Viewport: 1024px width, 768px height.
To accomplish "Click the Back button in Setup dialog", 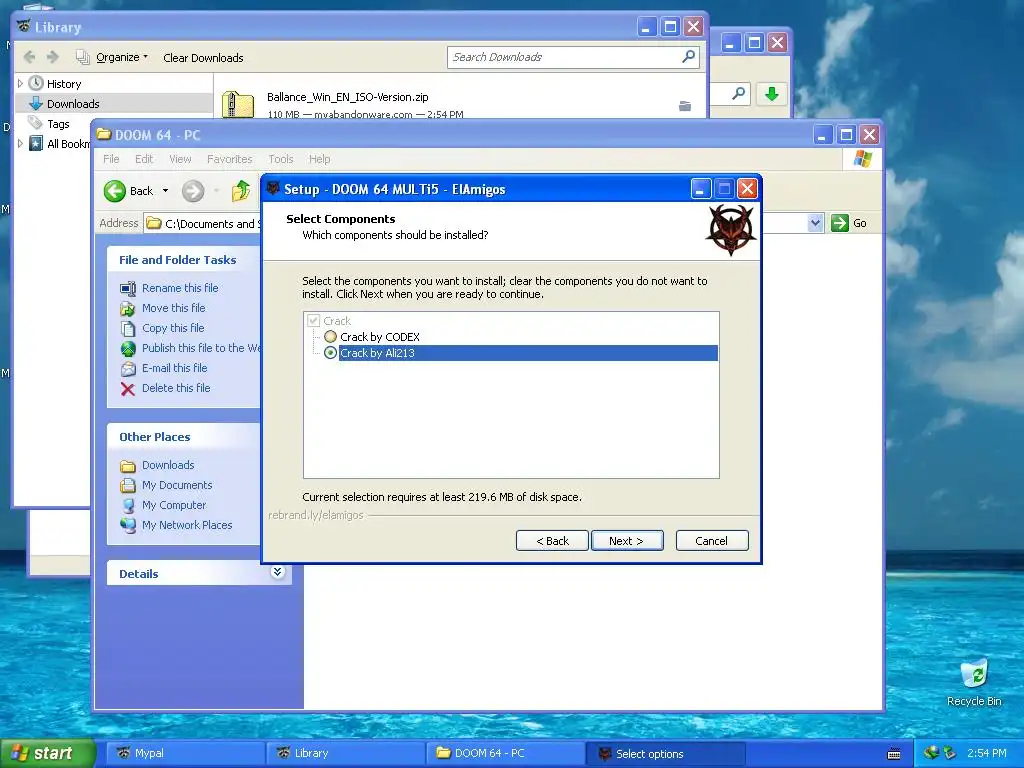I will [x=552, y=541].
